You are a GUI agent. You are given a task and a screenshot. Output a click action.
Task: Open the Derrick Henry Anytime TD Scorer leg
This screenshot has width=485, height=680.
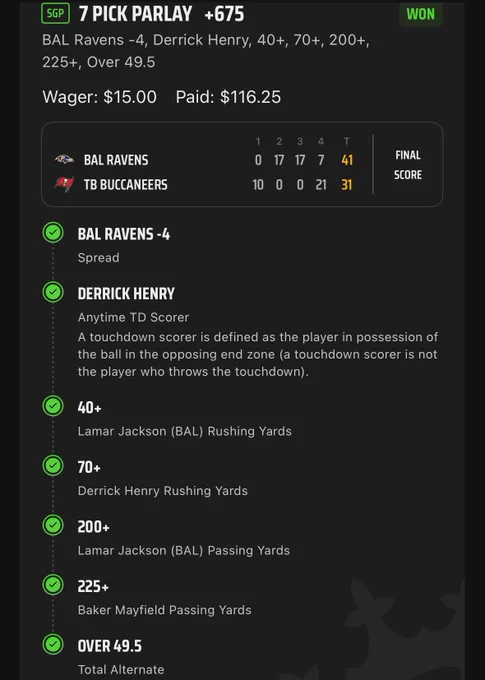(258, 332)
